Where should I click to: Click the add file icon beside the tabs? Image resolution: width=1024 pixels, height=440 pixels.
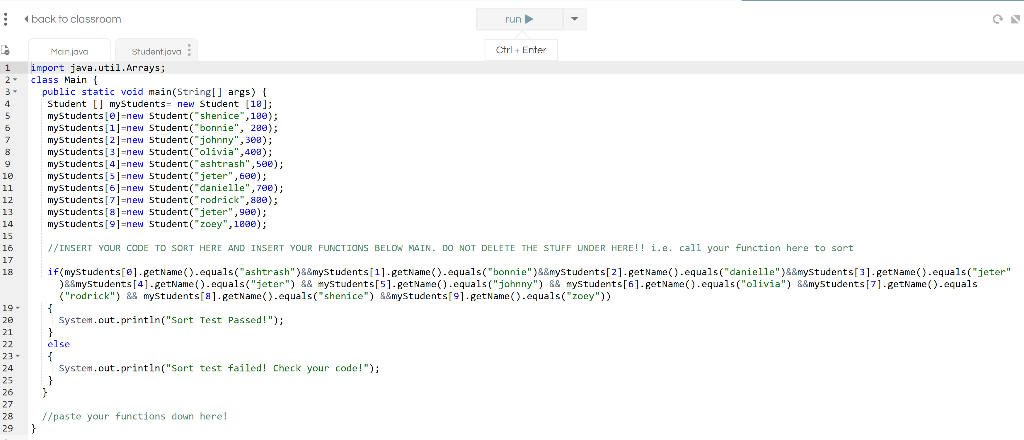point(5,50)
